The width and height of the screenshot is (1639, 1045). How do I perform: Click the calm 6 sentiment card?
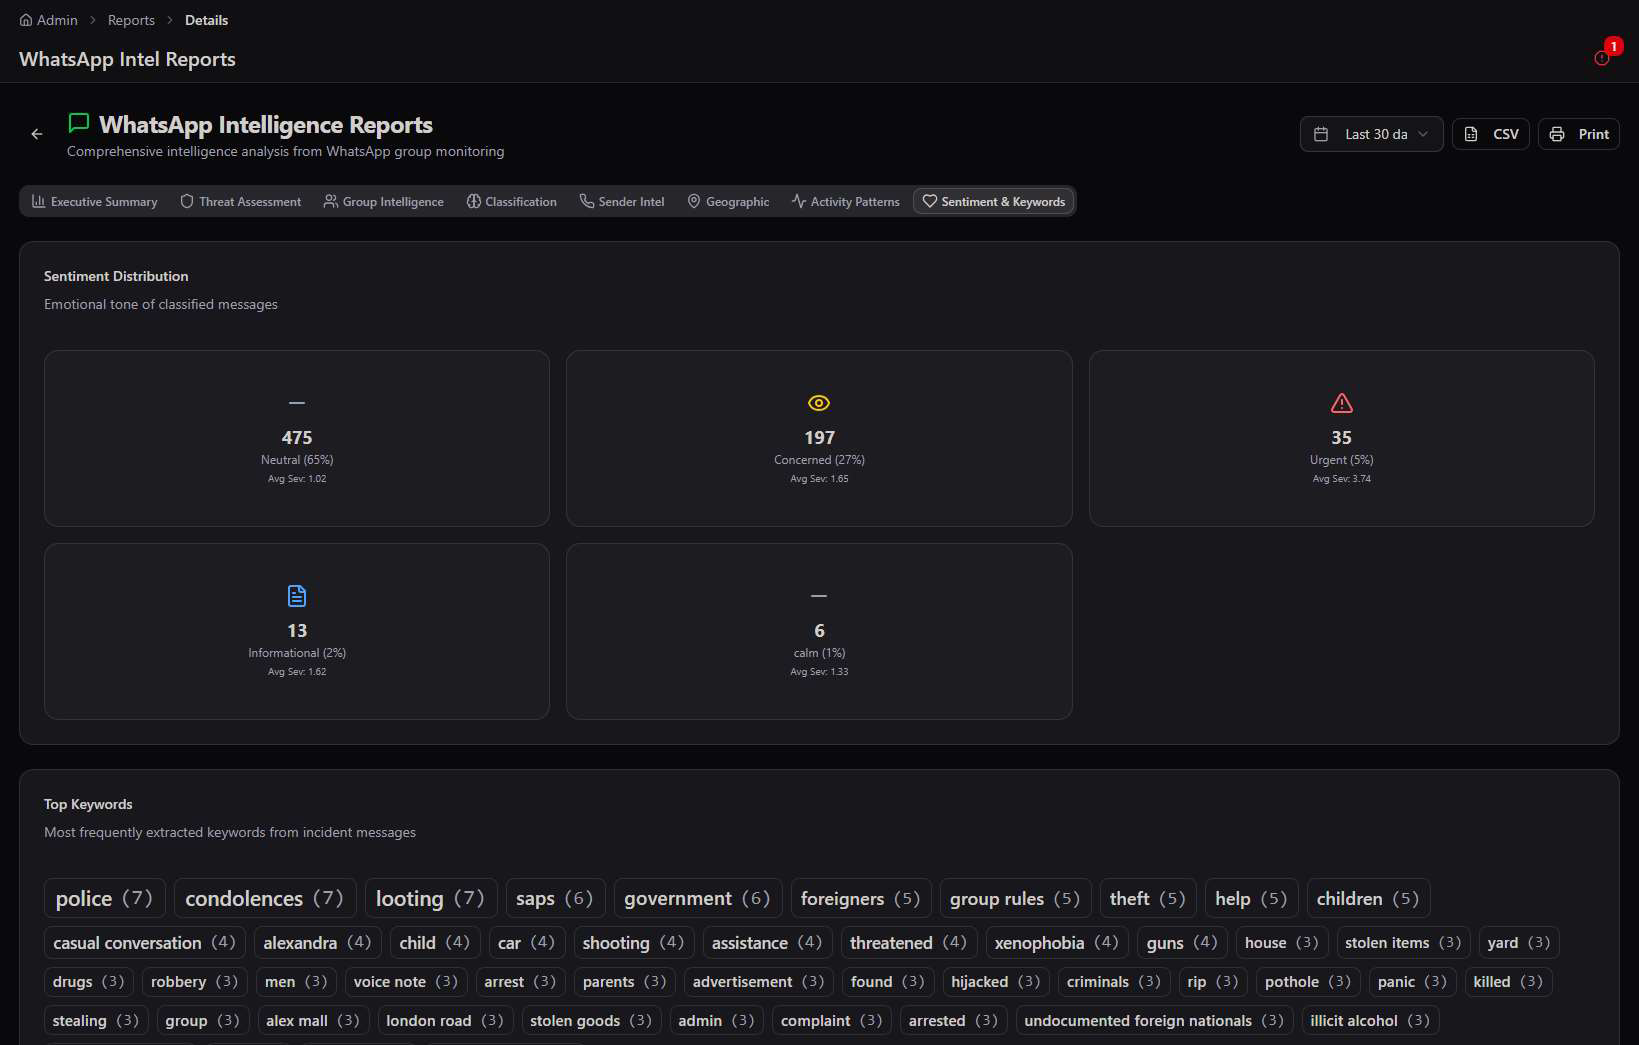(x=819, y=631)
